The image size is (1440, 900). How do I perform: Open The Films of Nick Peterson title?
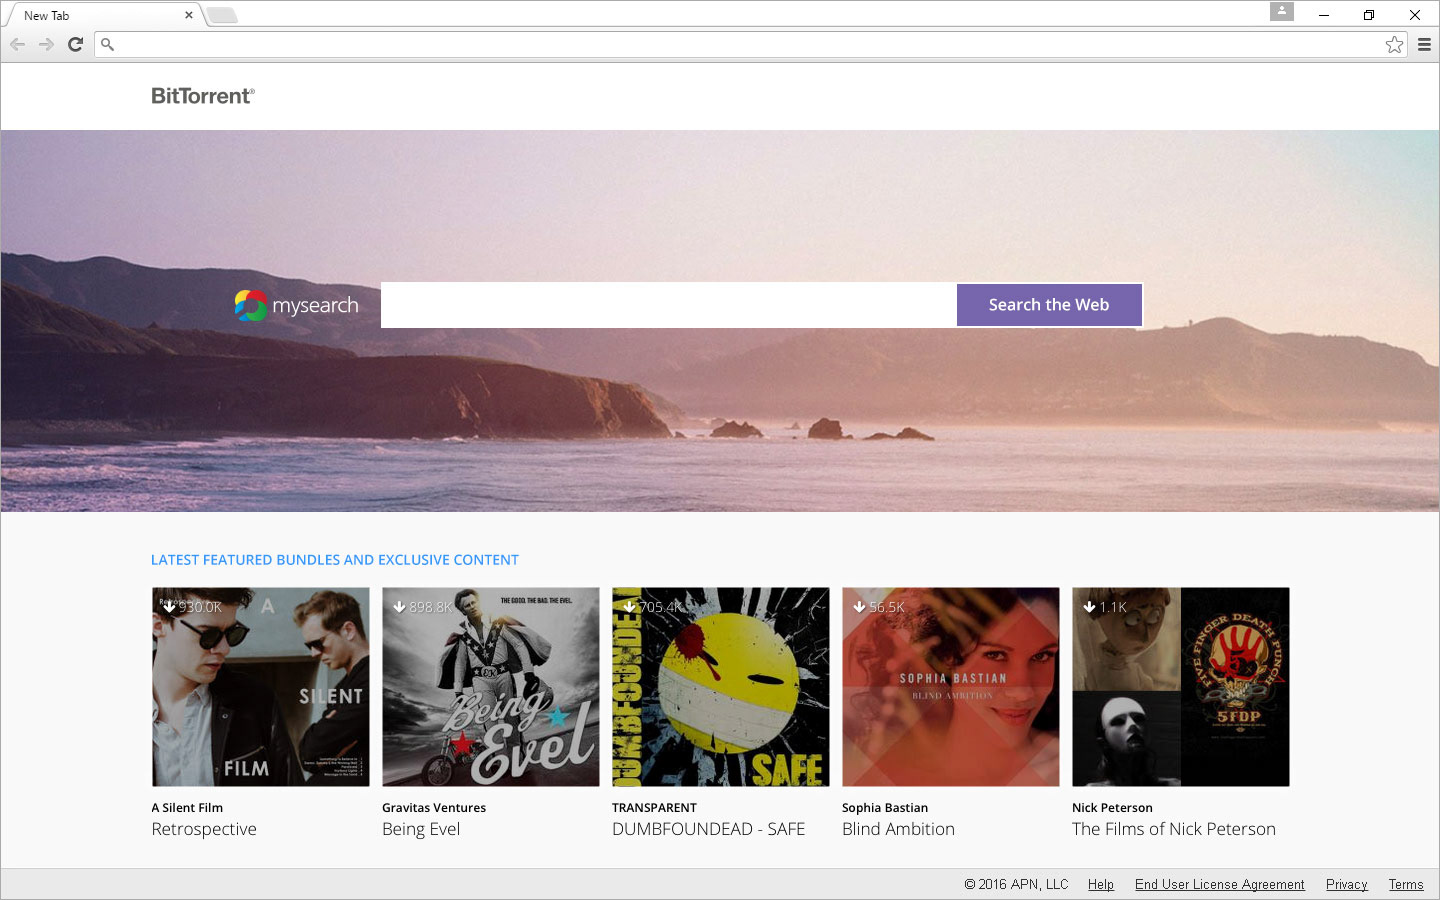(x=1174, y=829)
